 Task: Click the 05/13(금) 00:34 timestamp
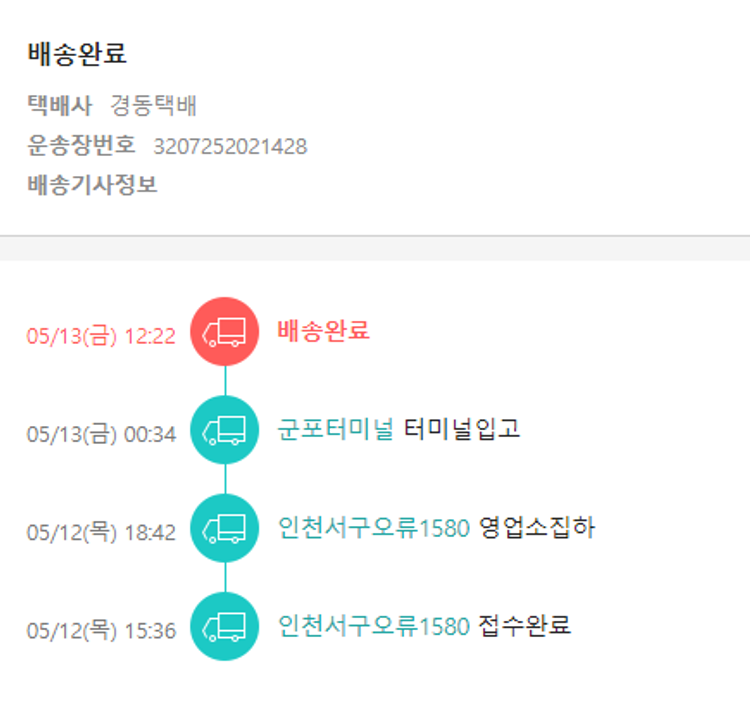point(101,435)
